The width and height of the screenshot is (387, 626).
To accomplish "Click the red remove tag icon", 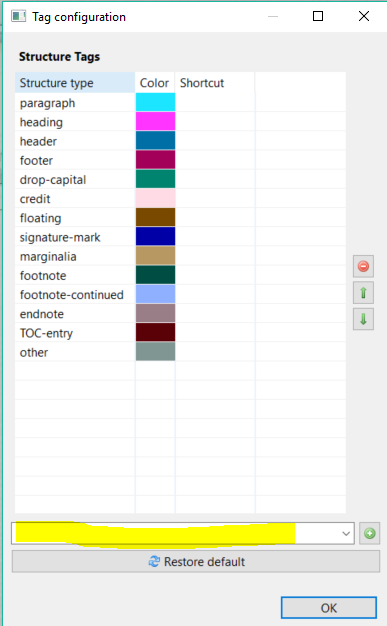I will pyautogui.click(x=363, y=266).
